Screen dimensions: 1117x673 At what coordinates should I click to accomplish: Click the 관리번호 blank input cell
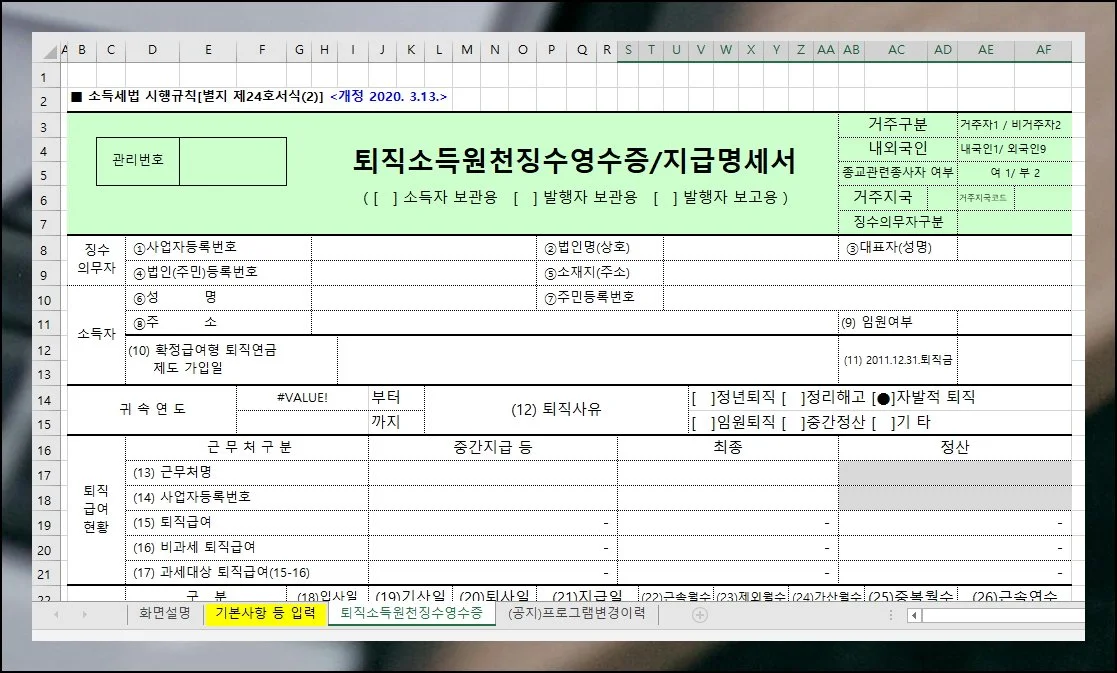tap(233, 161)
